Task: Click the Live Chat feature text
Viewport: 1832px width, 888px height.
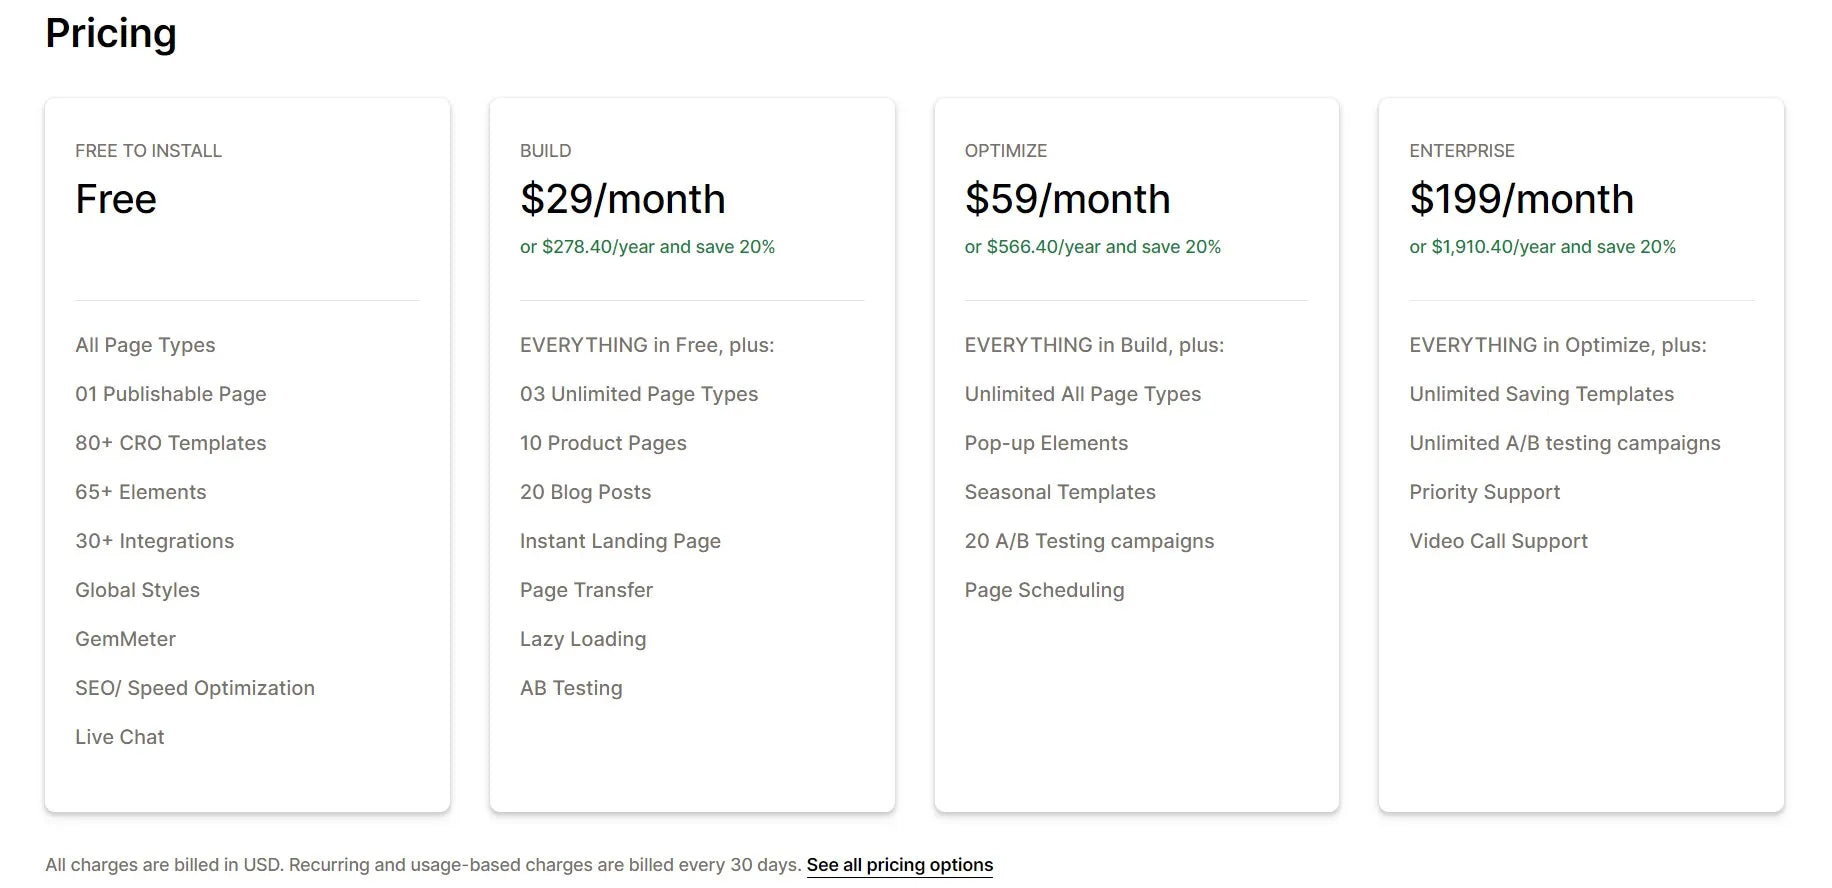Action: point(119,737)
